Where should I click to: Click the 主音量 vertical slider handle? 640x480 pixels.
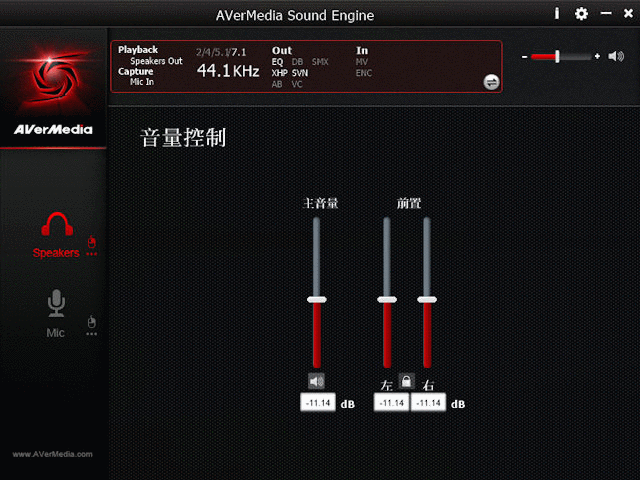317,300
